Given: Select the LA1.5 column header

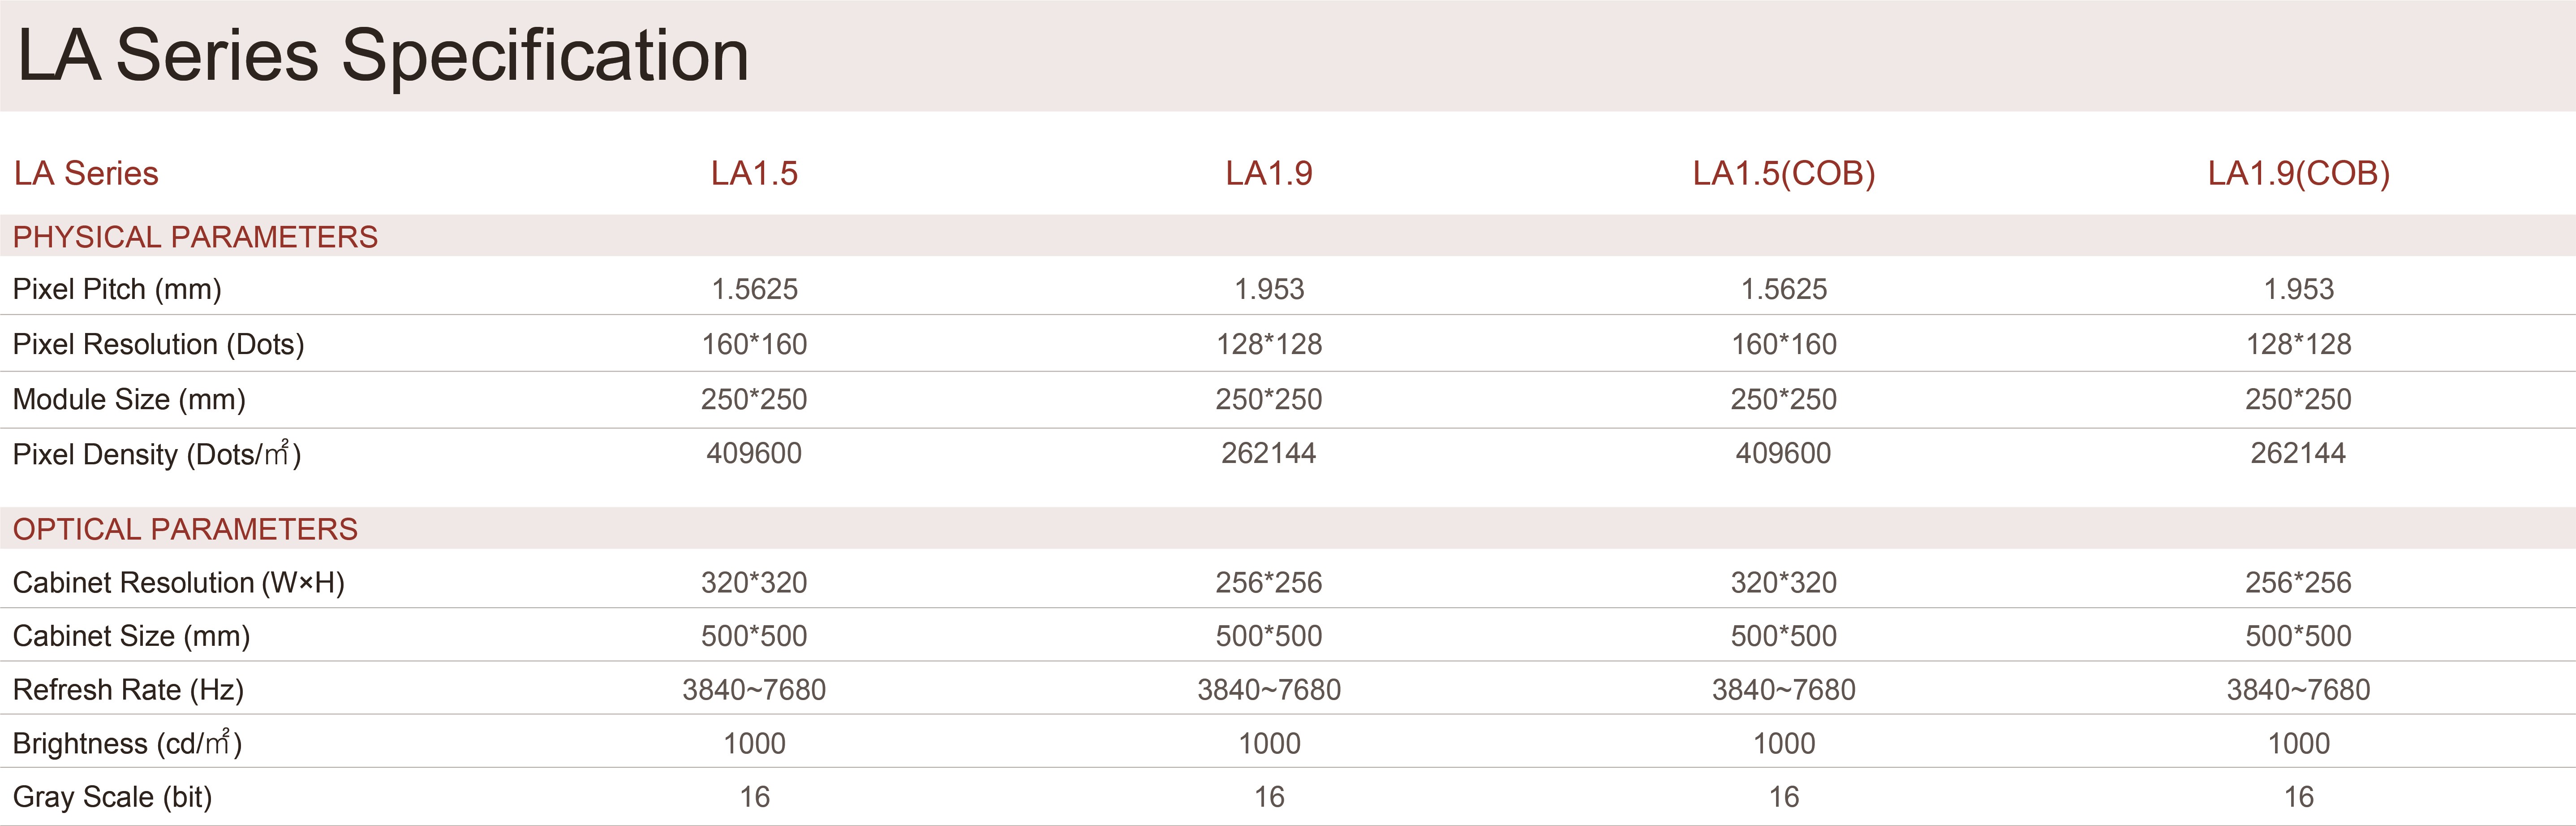Looking at the screenshot, I should pyautogui.click(x=754, y=174).
